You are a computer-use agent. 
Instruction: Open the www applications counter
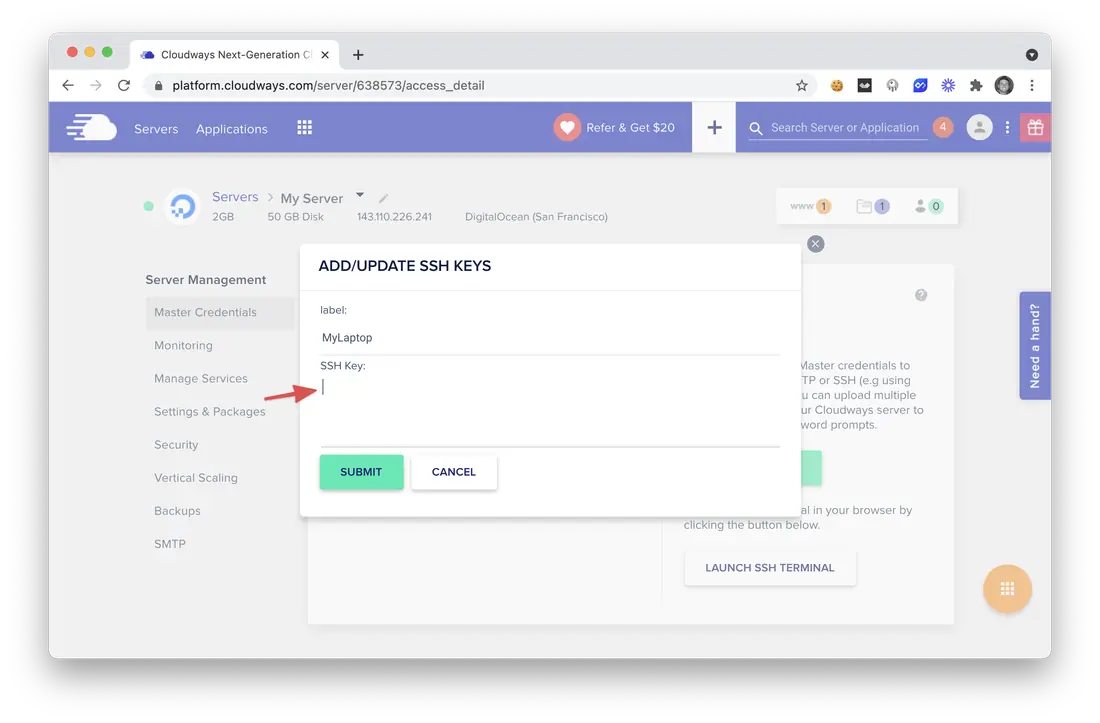point(810,206)
